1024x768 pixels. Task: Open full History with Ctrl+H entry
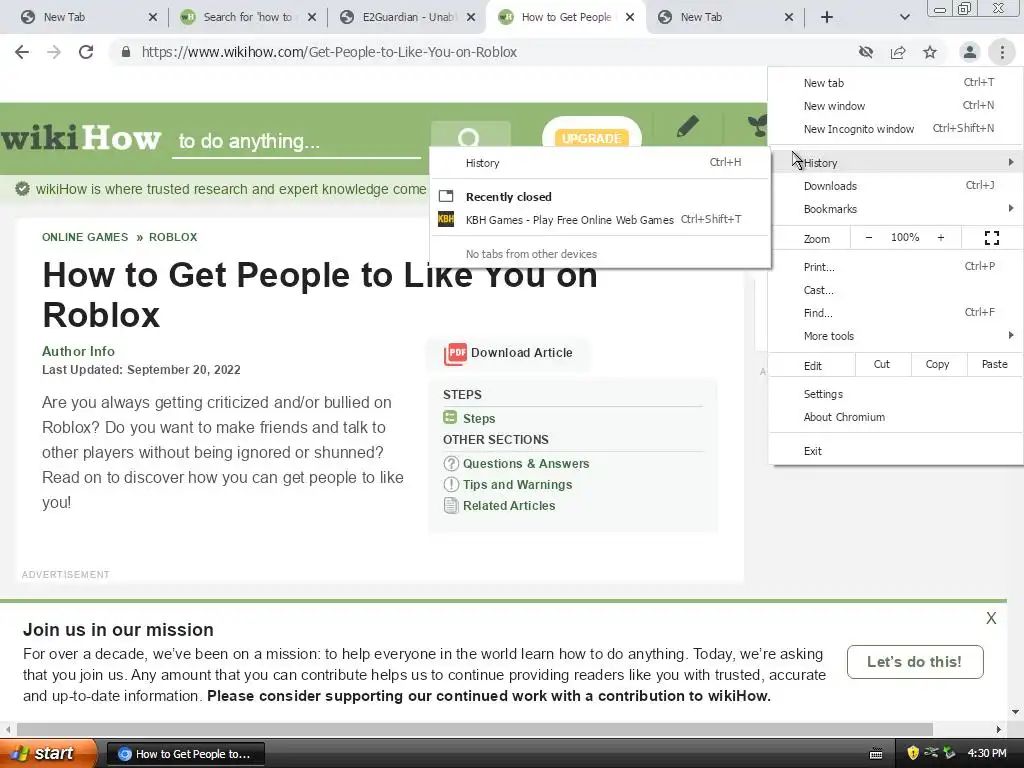point(600,163)
